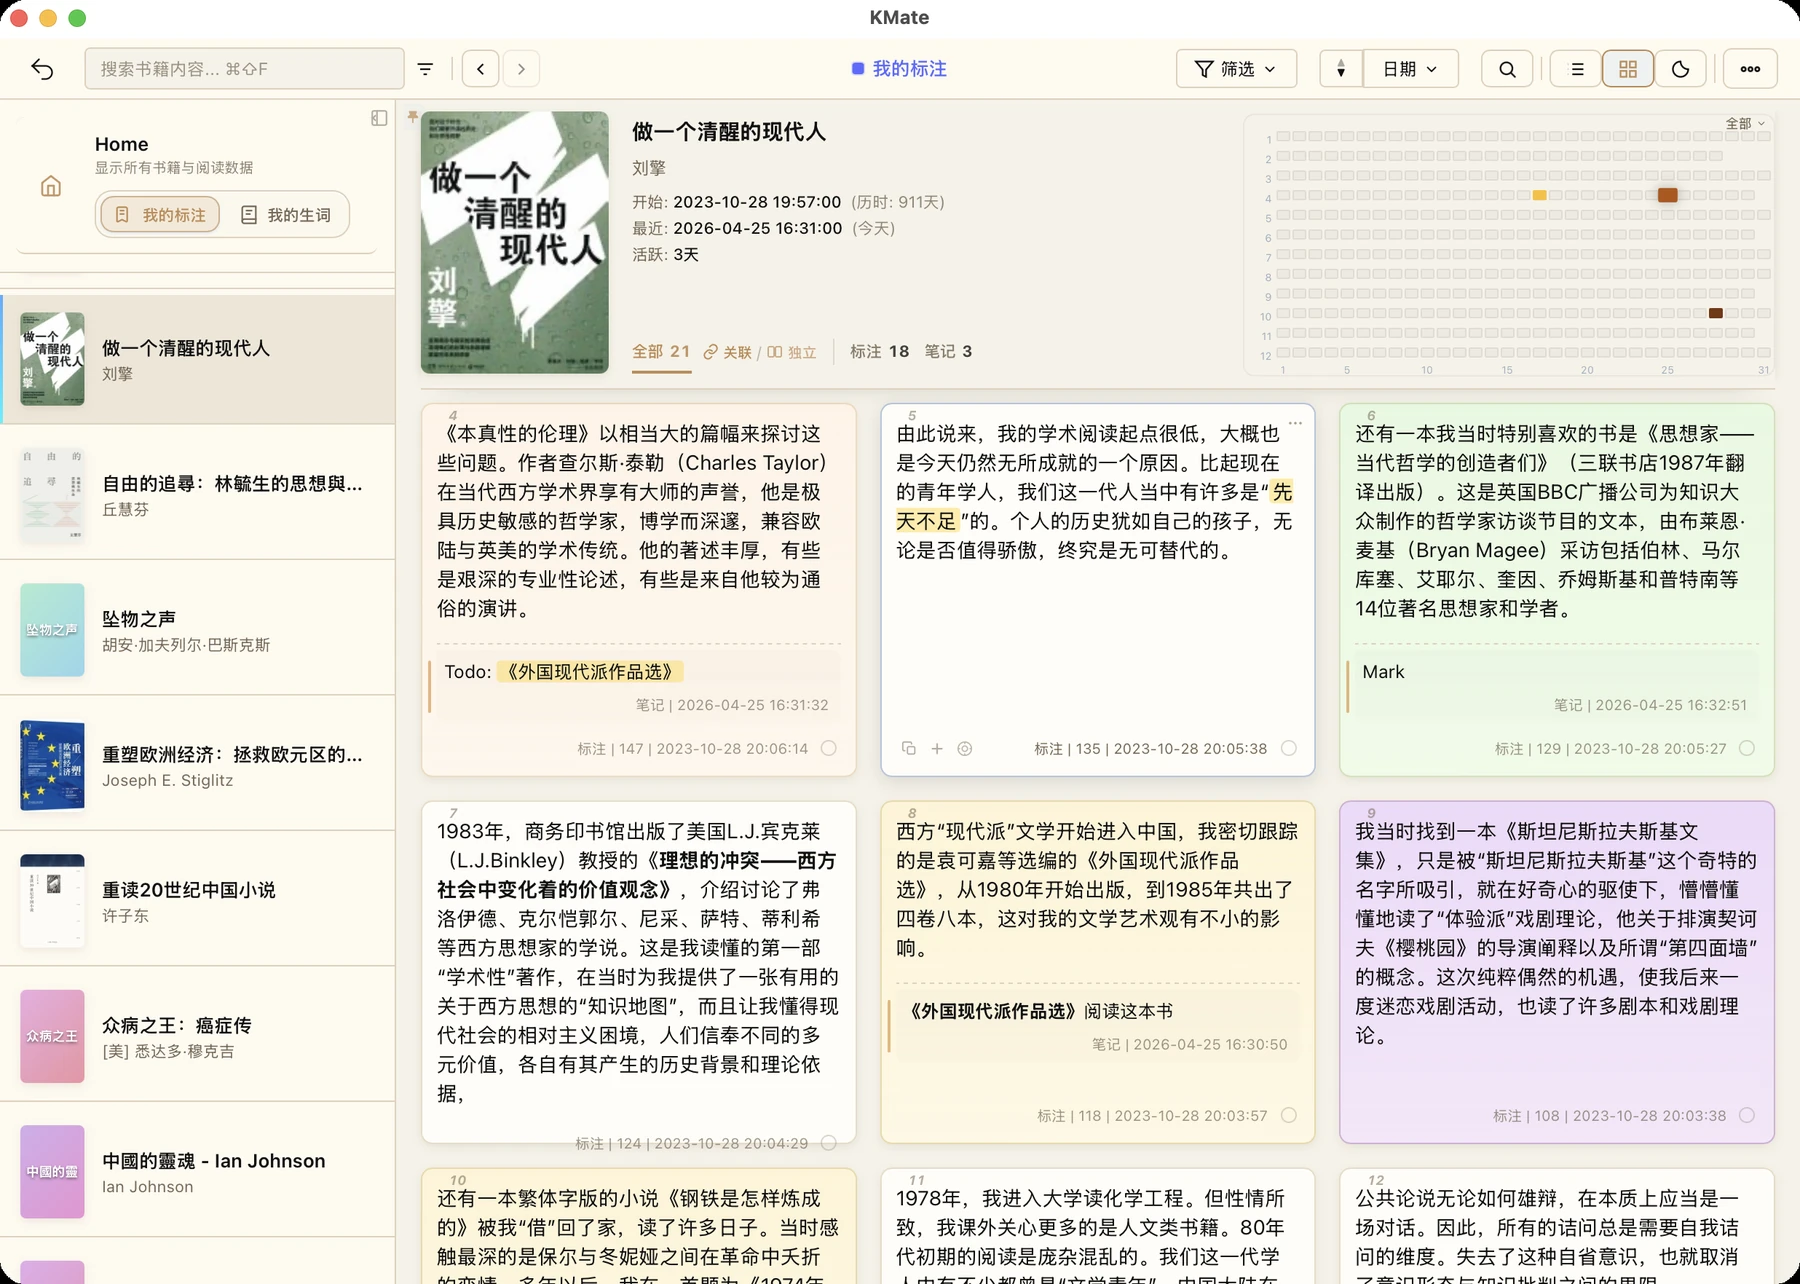Open the search filter options icon
The width and height of the screenshot is (1800, 1284).
[426, 69]
